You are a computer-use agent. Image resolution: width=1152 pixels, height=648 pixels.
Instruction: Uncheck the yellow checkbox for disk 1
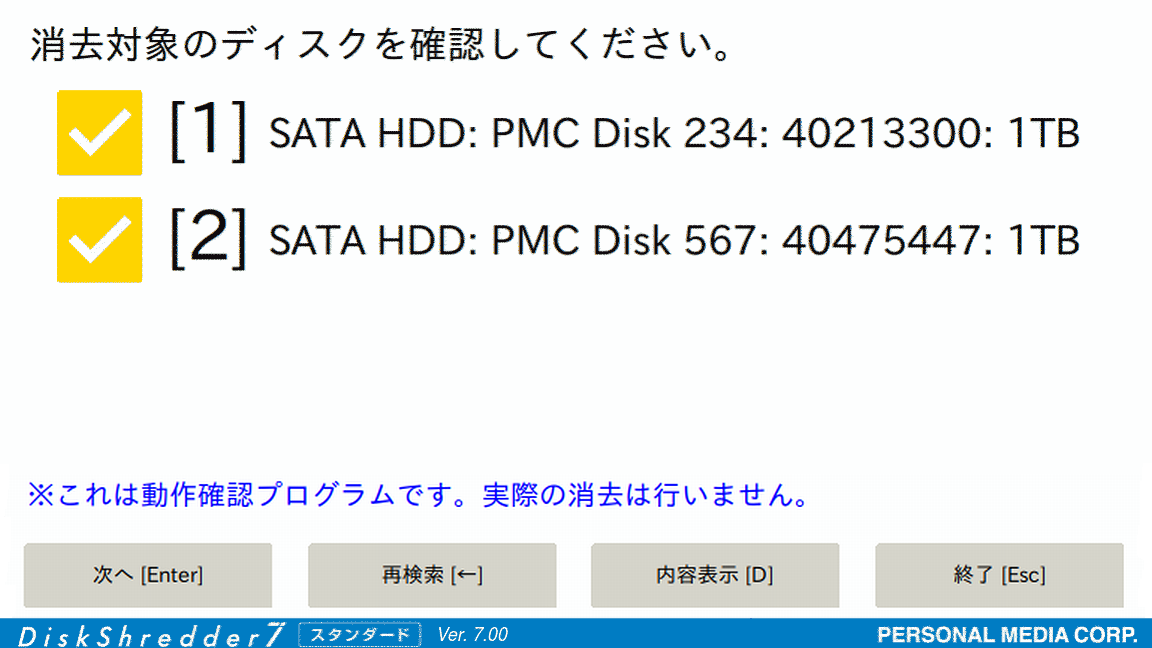tap(99, 133)
